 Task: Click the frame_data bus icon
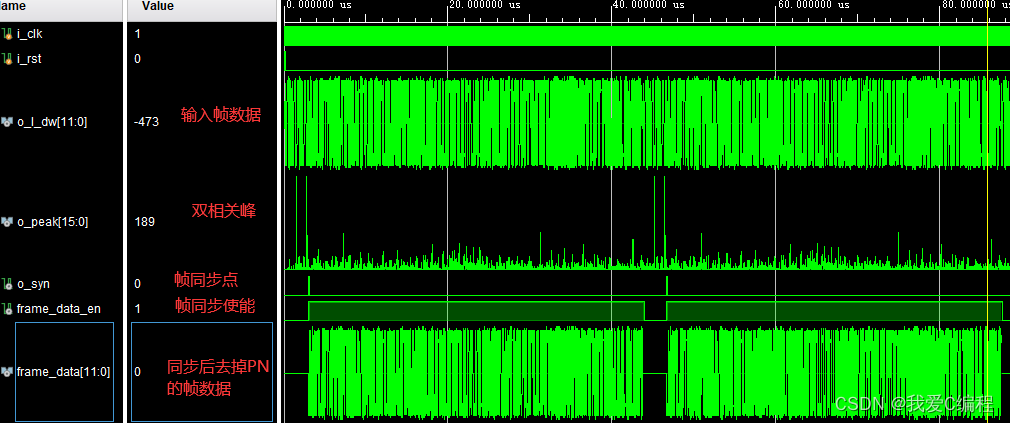pyautogui.click(x=8, y=371)
